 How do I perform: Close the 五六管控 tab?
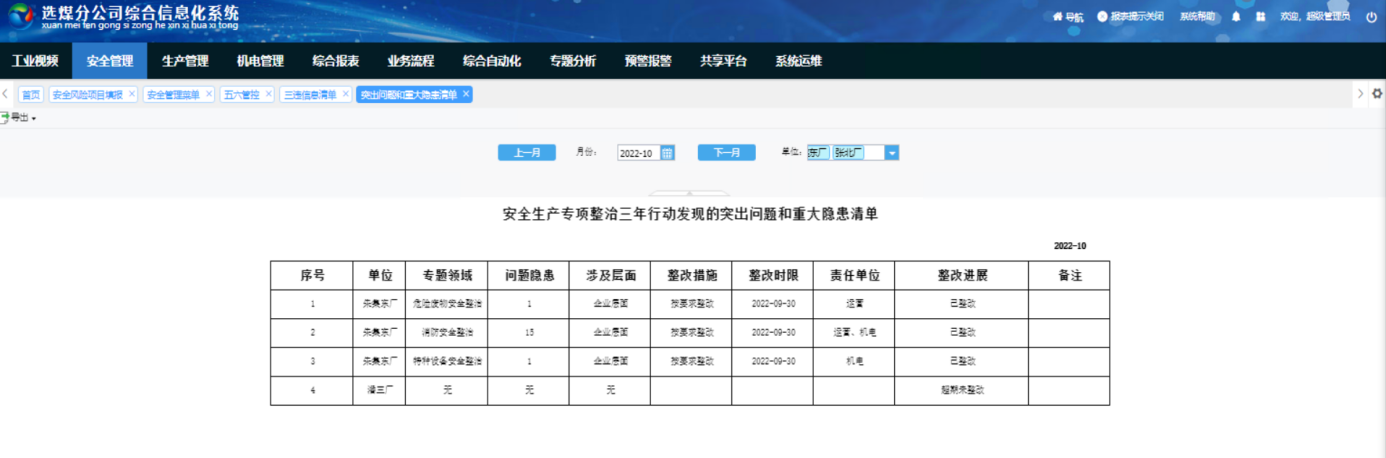click(x=268, y=94)
